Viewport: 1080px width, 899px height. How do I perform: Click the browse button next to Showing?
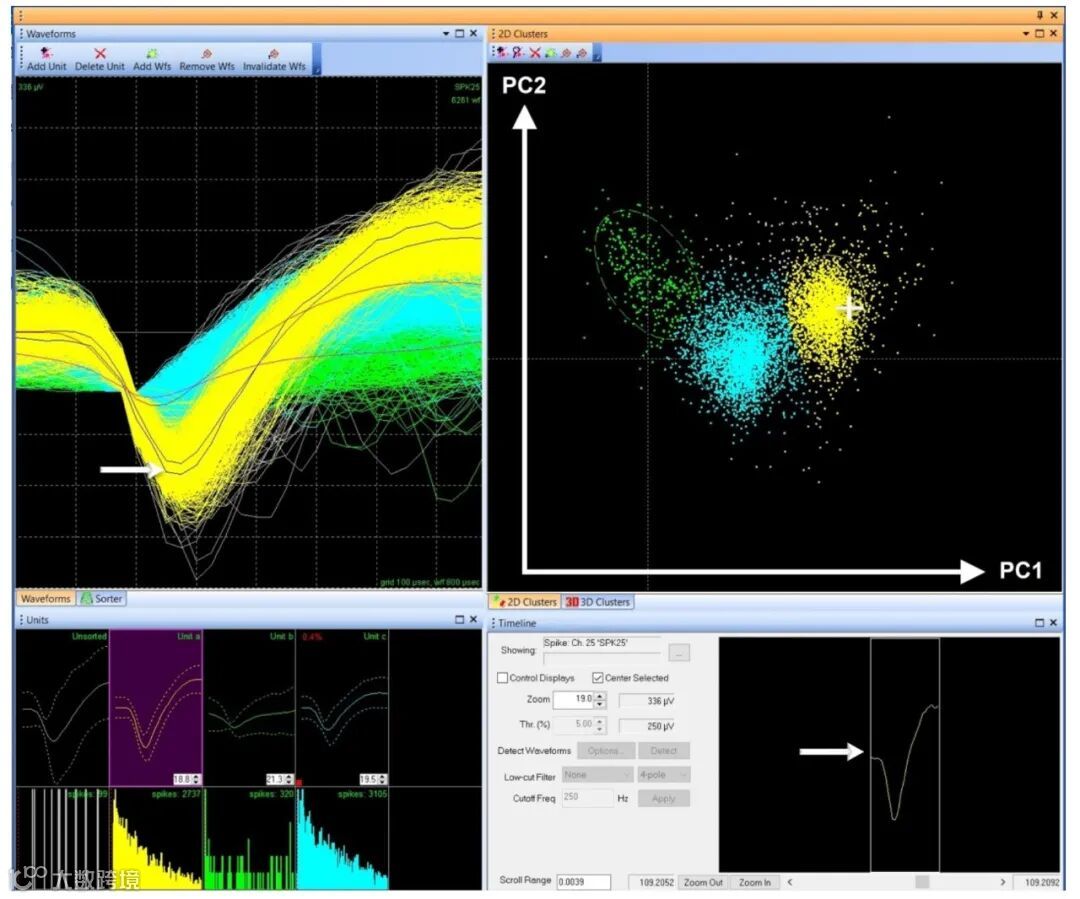coord(678,652)
